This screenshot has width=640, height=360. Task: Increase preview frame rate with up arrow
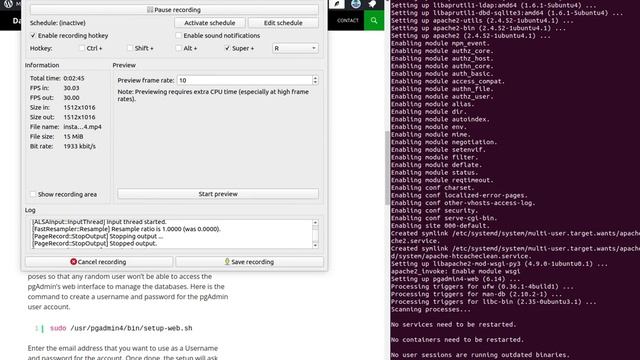click(x=315, y=78)
